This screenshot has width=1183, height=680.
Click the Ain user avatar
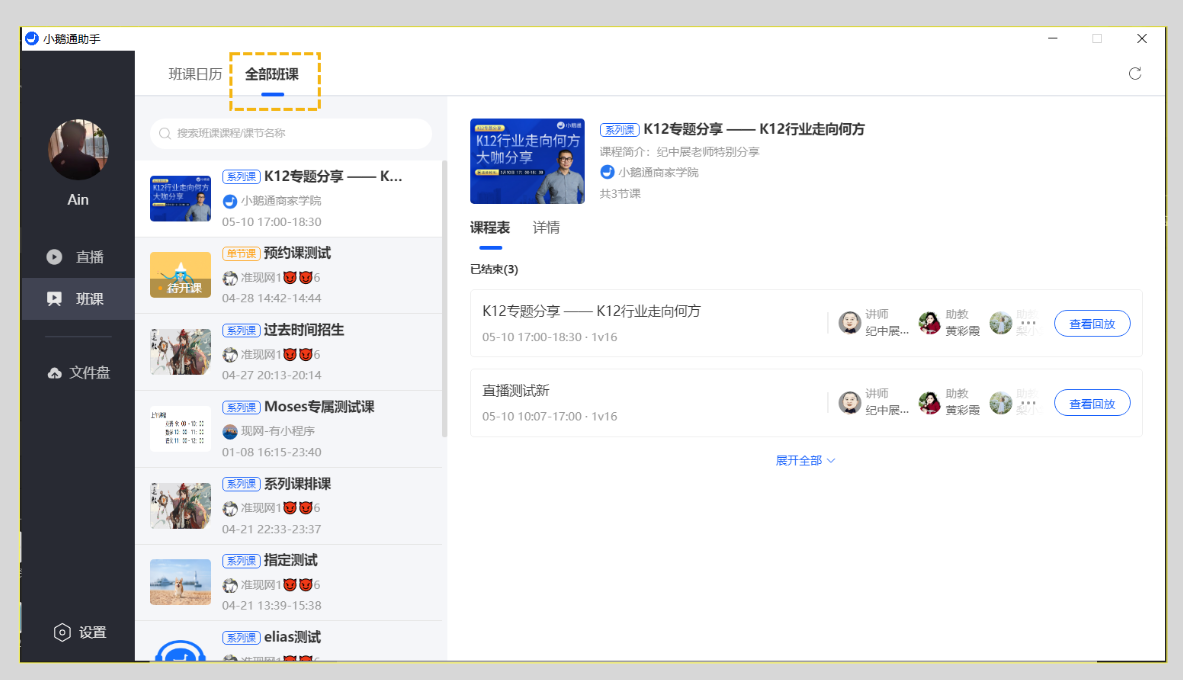78,150
